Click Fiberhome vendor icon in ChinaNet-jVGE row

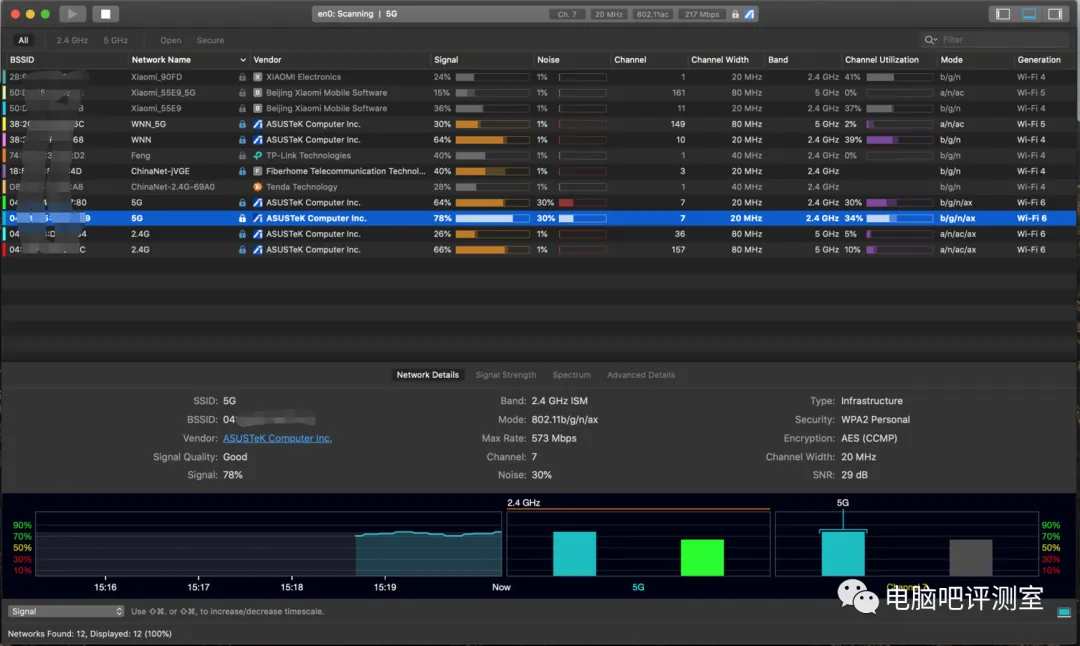tap(258, 171)
